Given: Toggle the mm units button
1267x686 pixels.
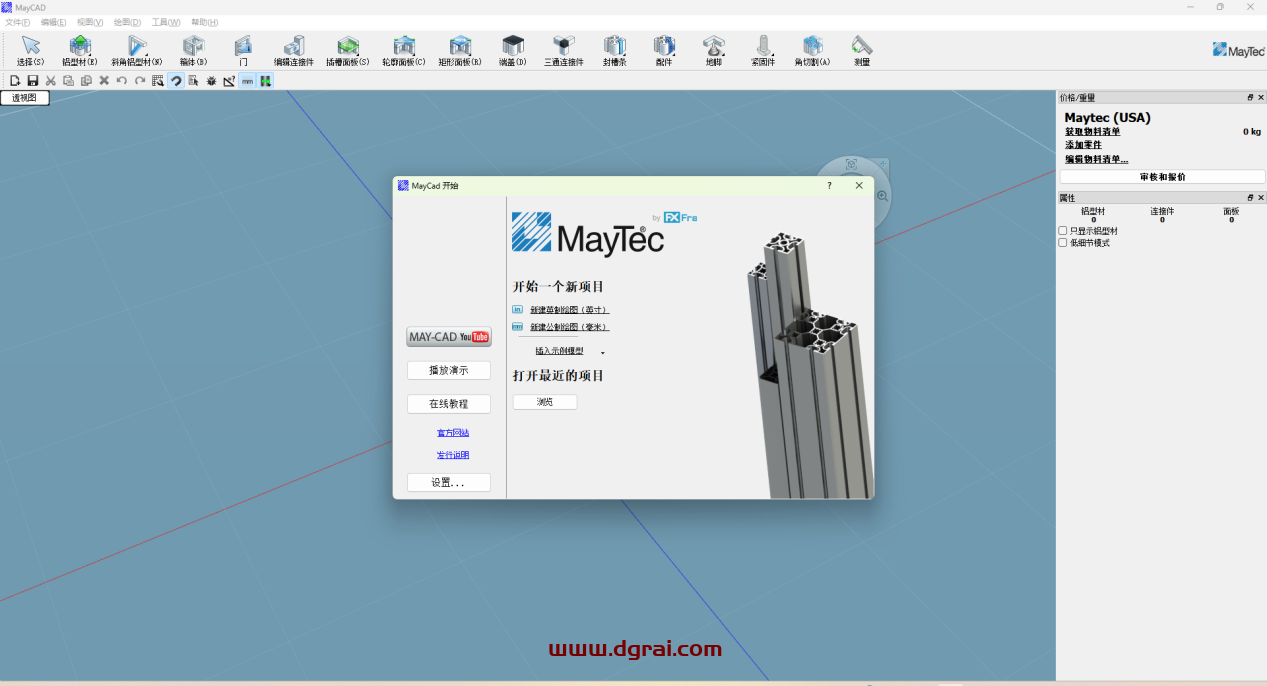Looking at the screenshot, I should [247, 80].
